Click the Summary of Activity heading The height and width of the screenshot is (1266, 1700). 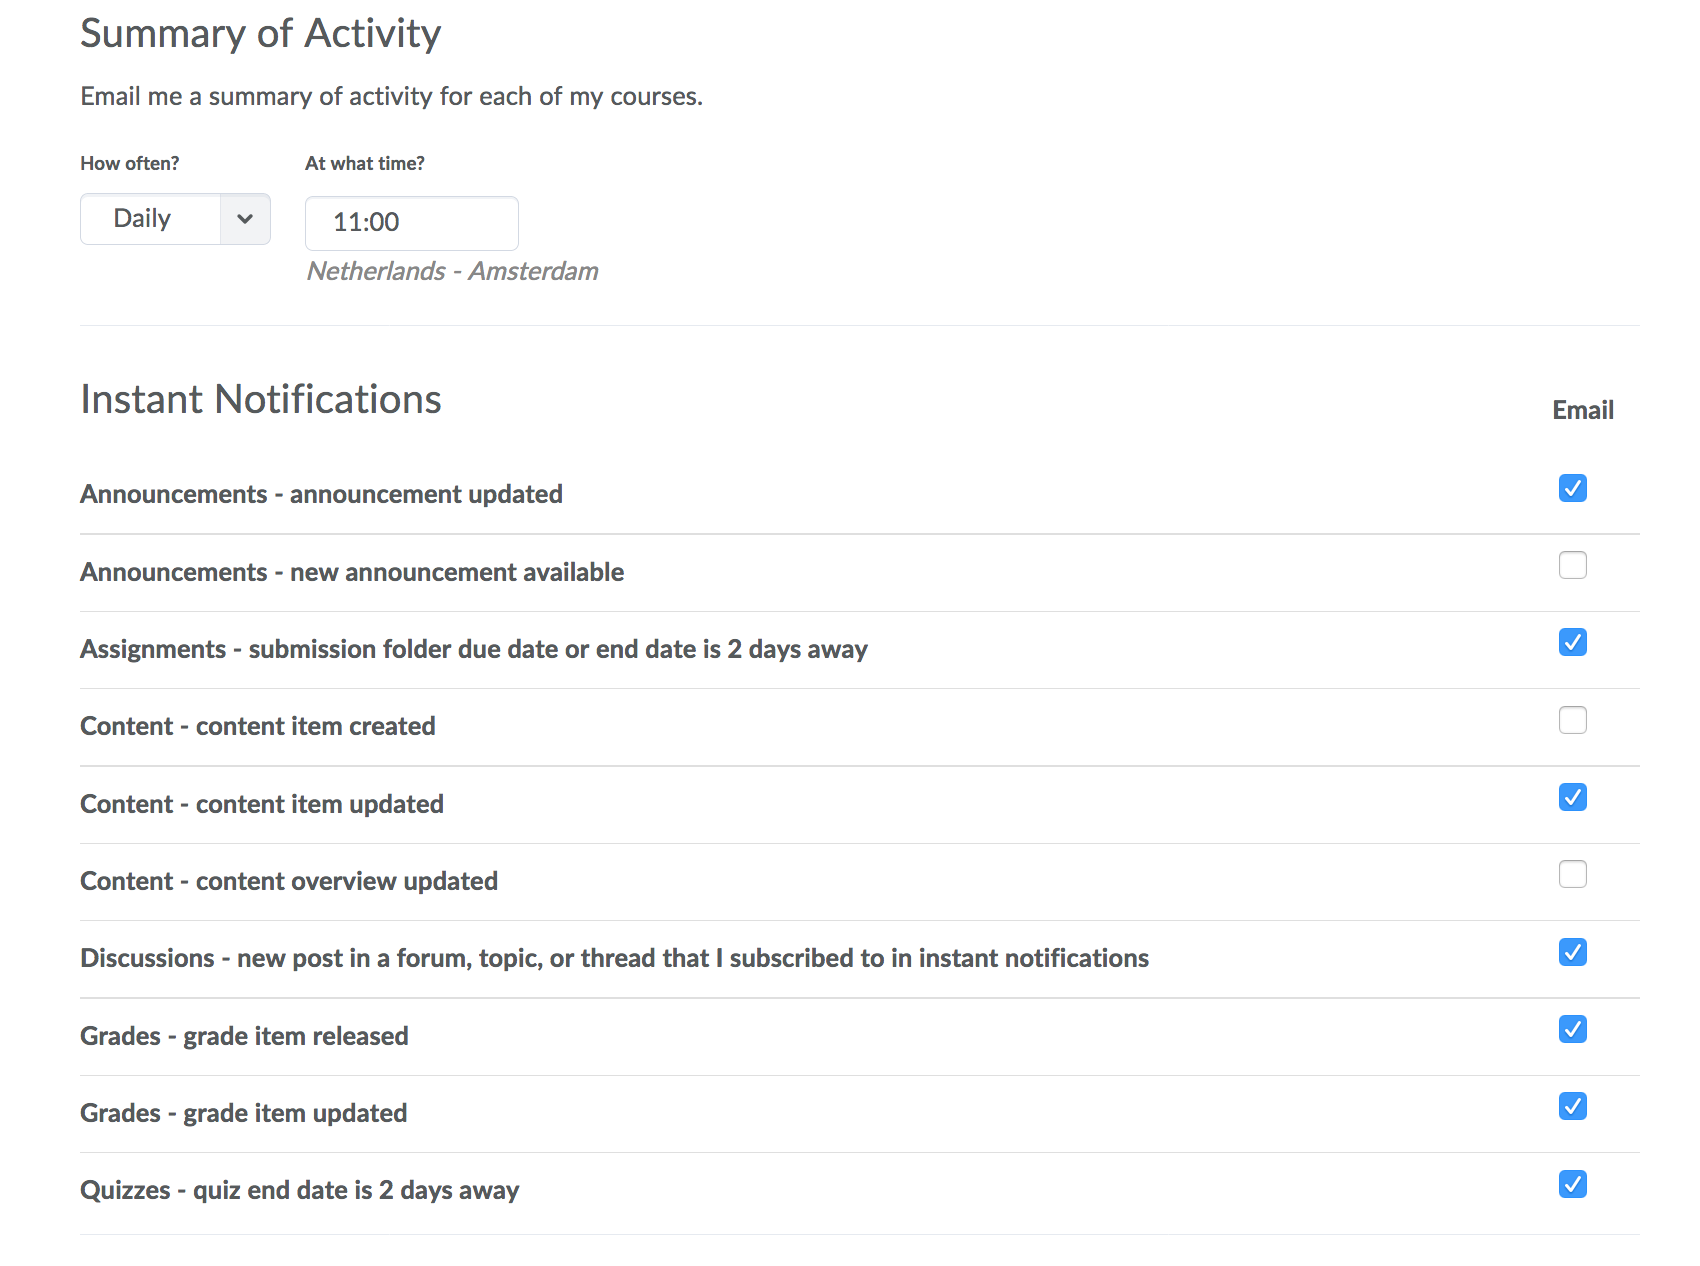tap(260, 33)
